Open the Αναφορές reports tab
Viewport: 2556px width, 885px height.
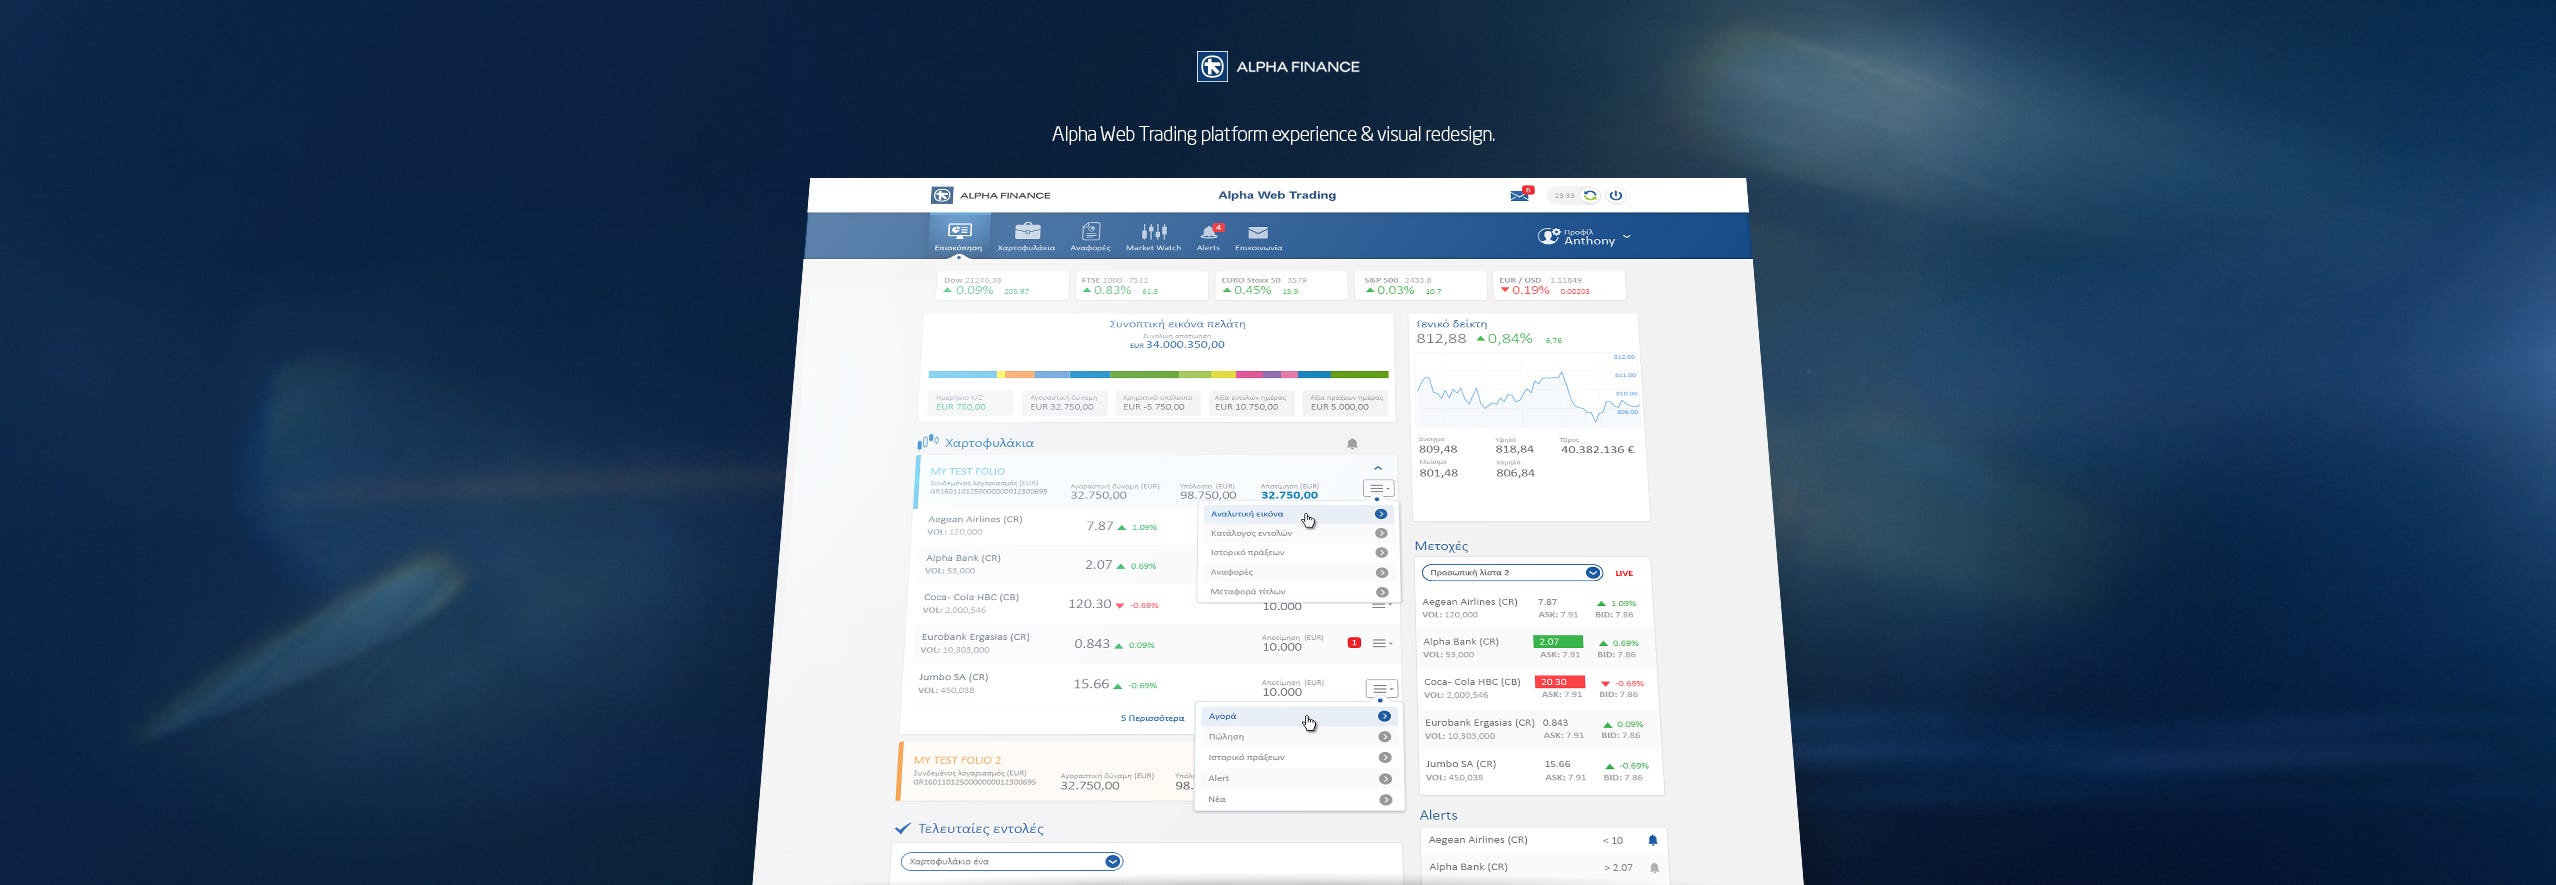click(1090, 237)
